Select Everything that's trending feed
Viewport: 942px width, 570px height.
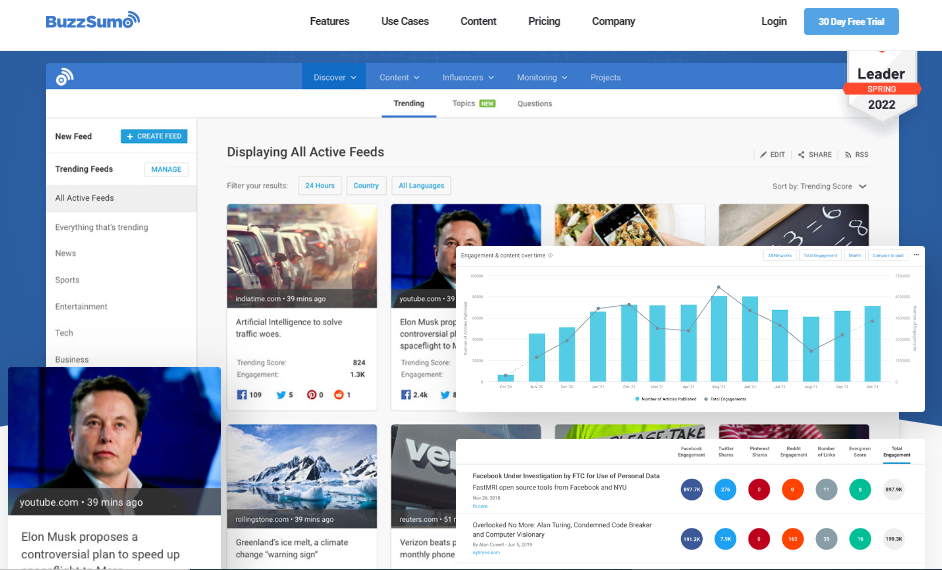pos(102,227)
